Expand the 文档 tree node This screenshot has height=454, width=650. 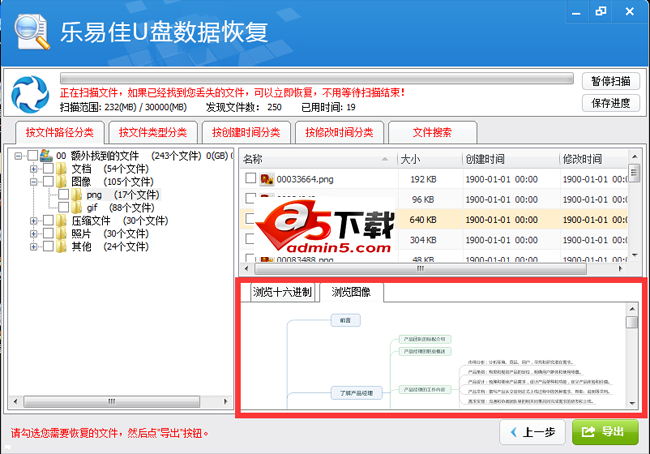[34, 169]
